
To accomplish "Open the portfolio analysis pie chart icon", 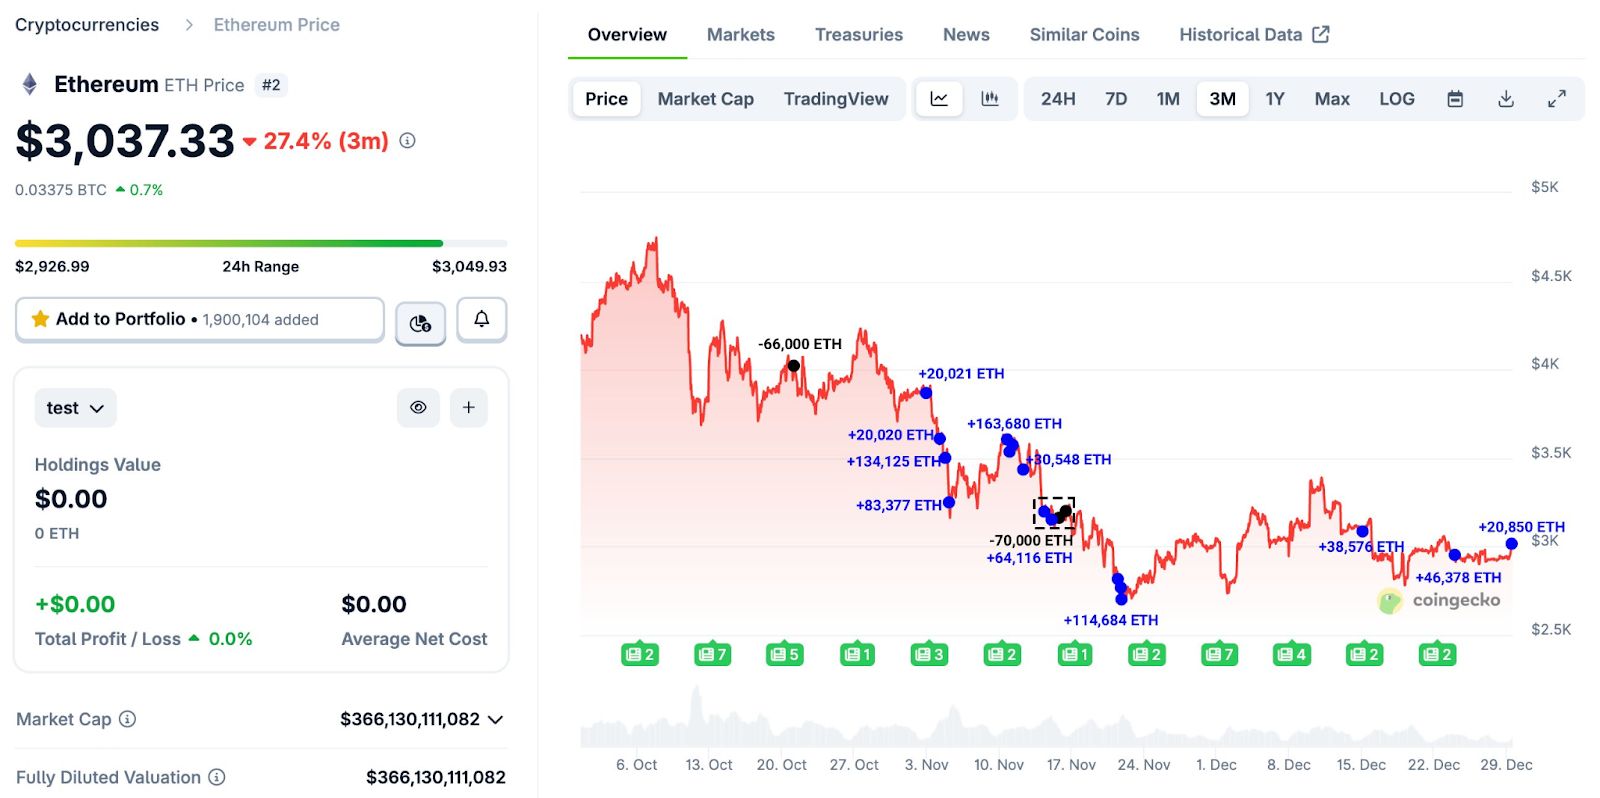I will point(420,320).
